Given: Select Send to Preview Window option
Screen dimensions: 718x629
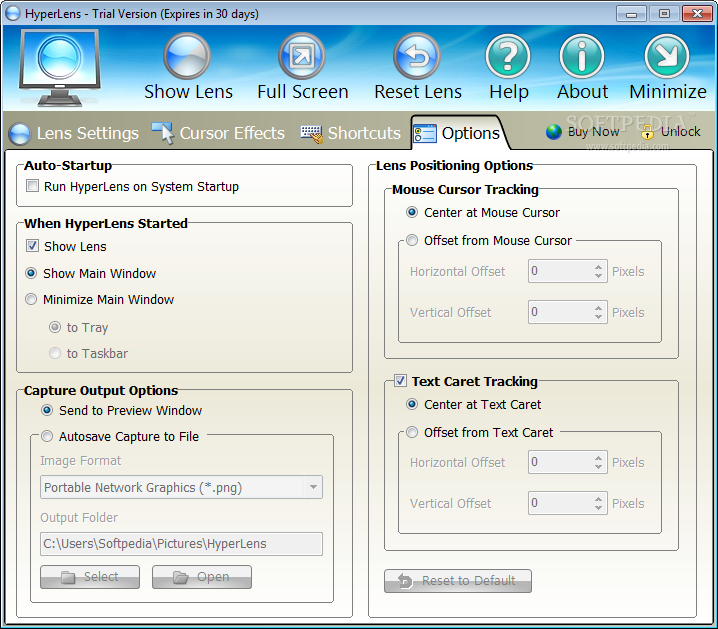Looking at the screenshot, I should 47,410.
